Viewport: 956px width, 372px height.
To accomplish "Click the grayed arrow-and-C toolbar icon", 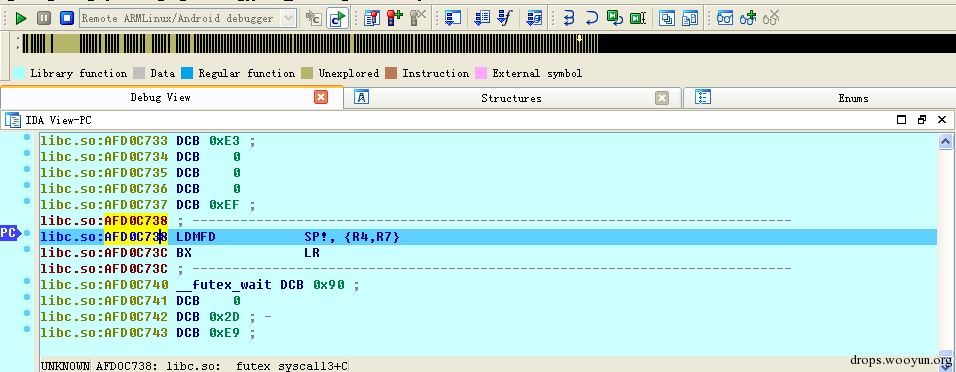I will [313, 18].
